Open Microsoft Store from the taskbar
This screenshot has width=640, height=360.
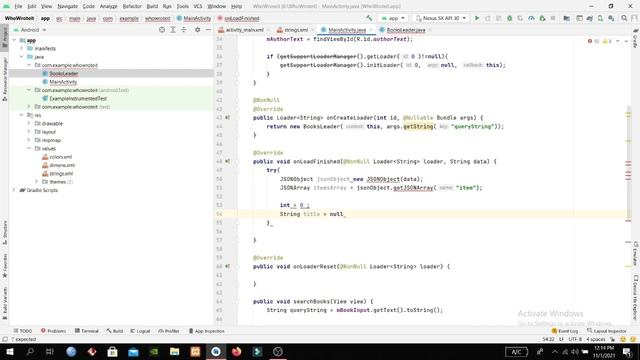[113, 351]
